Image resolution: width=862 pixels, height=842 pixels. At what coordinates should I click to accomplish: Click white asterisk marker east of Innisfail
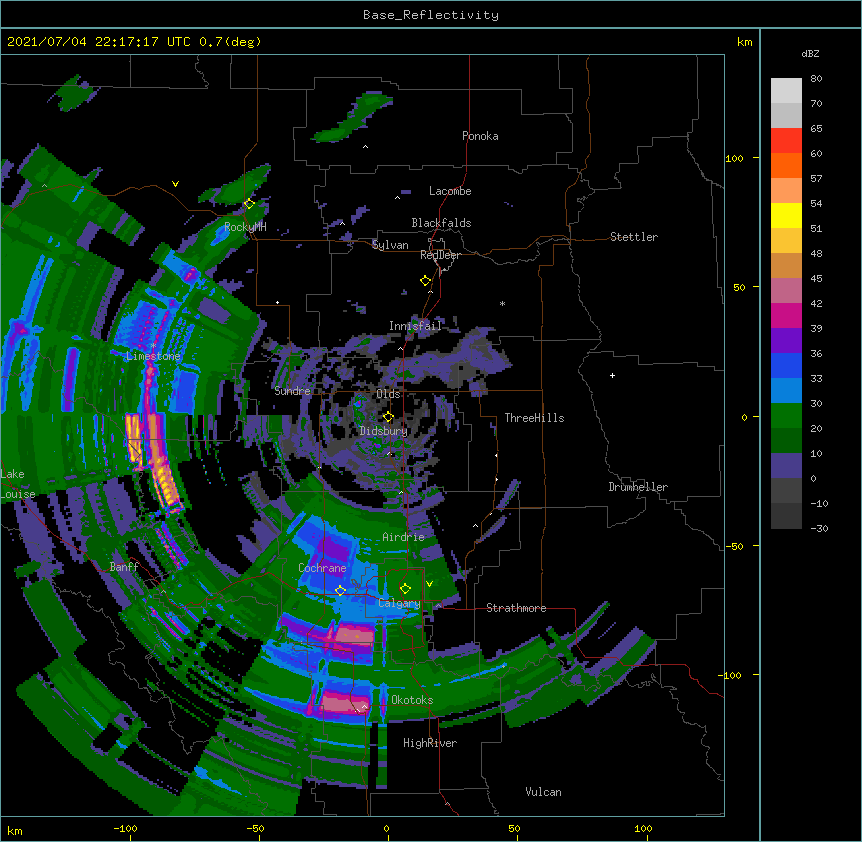[502, 303]
